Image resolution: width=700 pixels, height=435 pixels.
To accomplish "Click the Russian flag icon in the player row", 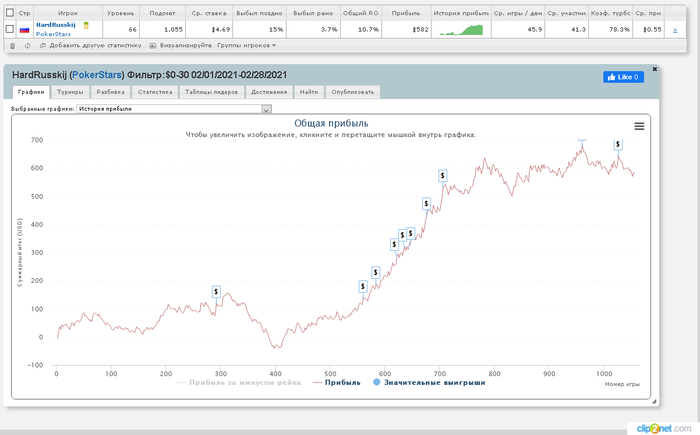I will (24, 30).
